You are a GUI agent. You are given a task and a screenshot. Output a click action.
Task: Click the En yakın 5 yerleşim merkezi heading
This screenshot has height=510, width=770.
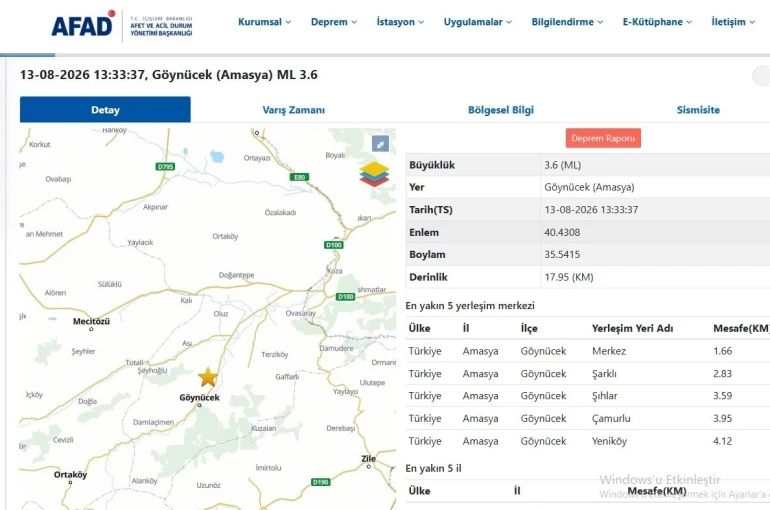(470, 306)
